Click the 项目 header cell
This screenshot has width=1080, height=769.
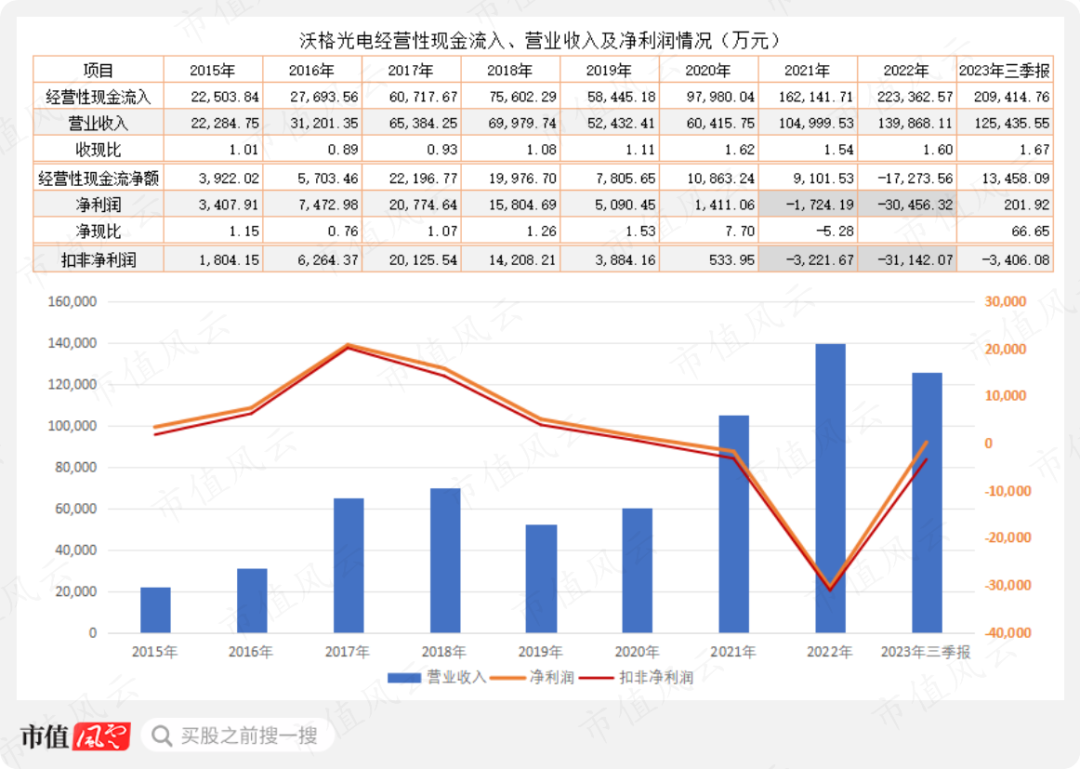[x=98, y=70]
